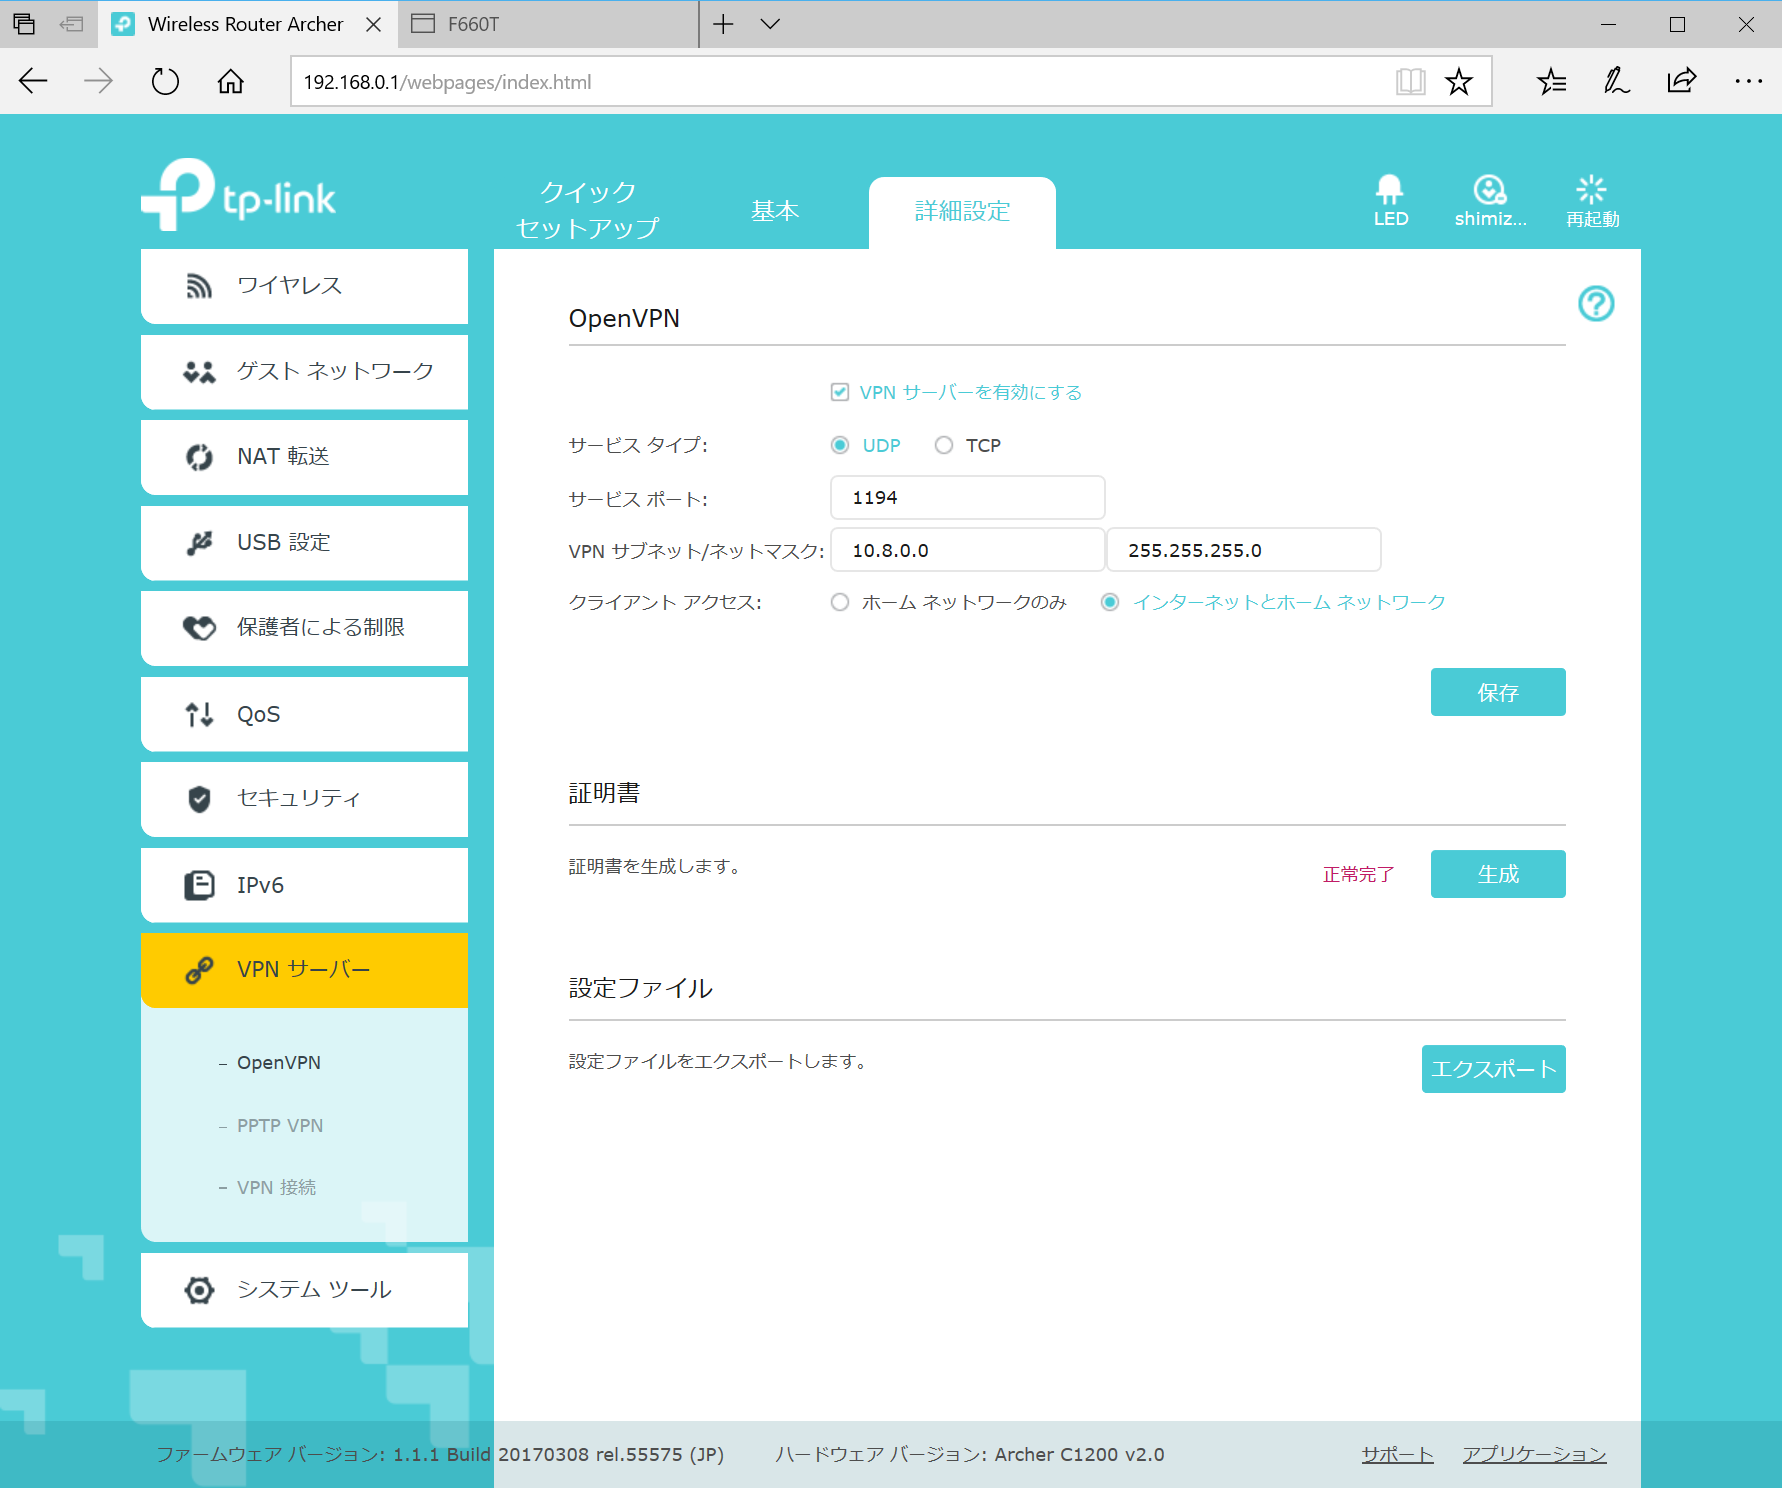
Task: Click the USB 設定 plug icon
Action: click(x=199, y=543)
